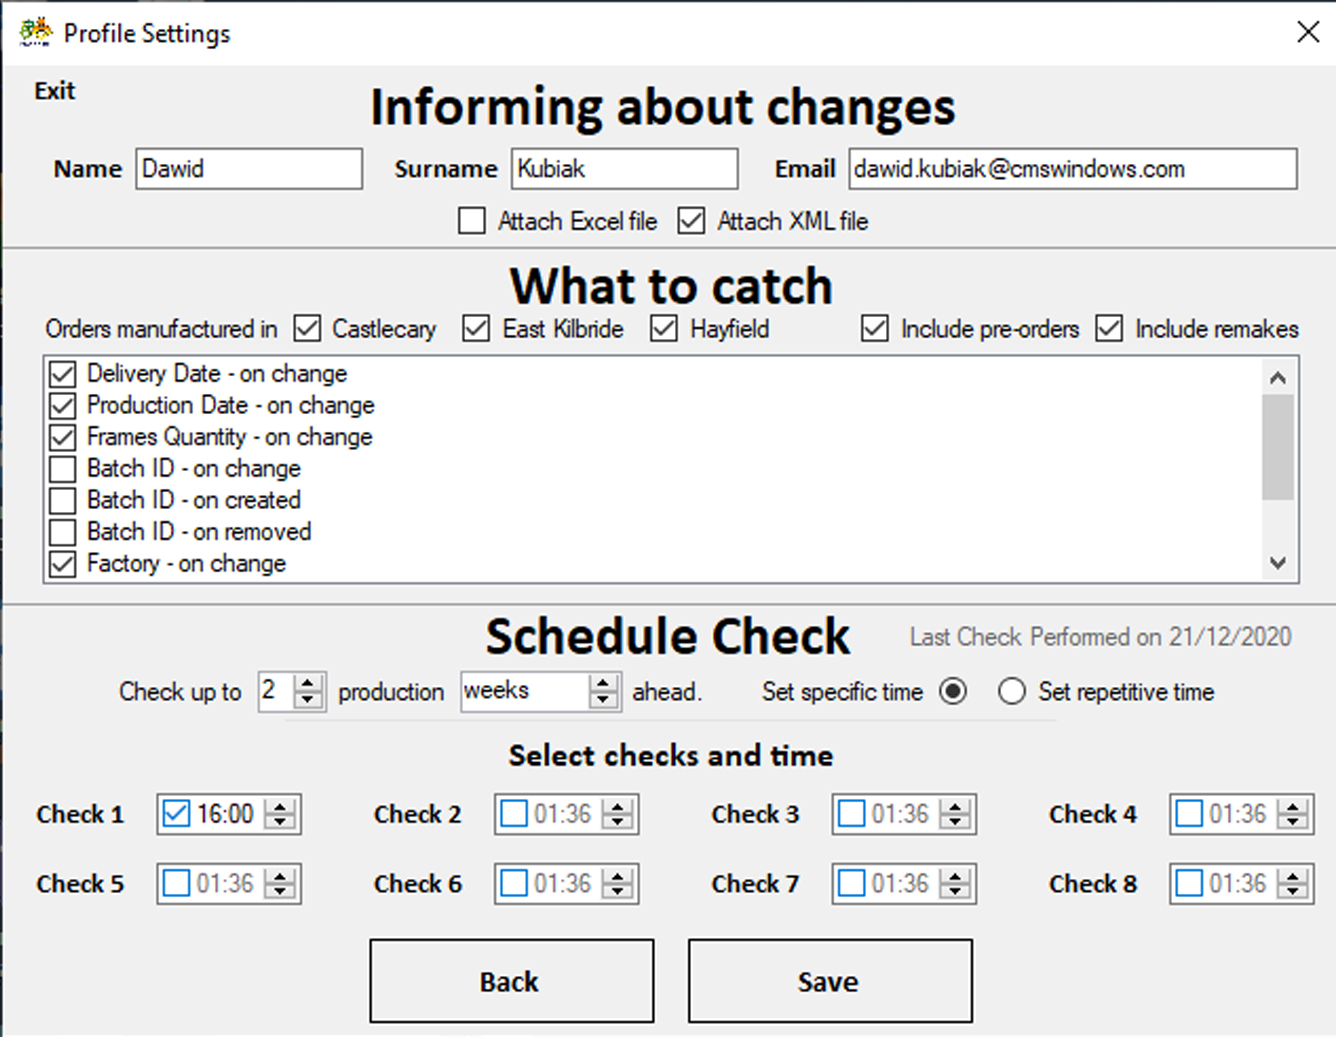The width and height of the screenshot is (1336, 1037).
Task: Click the Check up to value field showing 2
Action: click(x=277, y=691)
